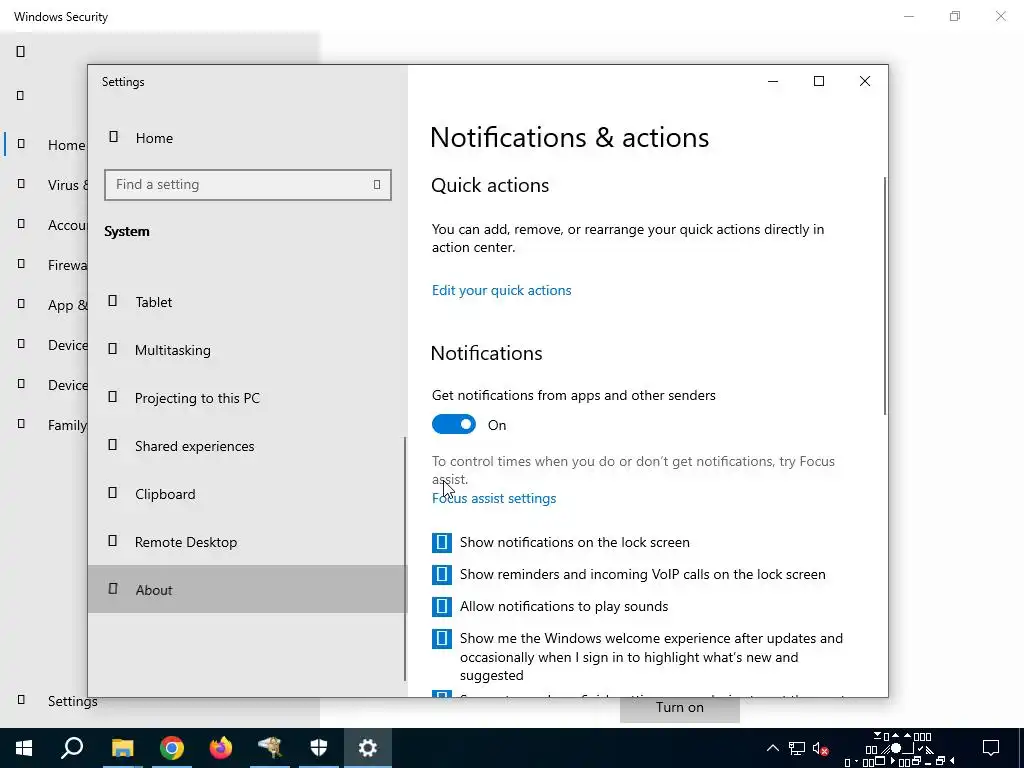Minimize the Settings window
This screenshot has width=1024, height=768.
[773, 81]
